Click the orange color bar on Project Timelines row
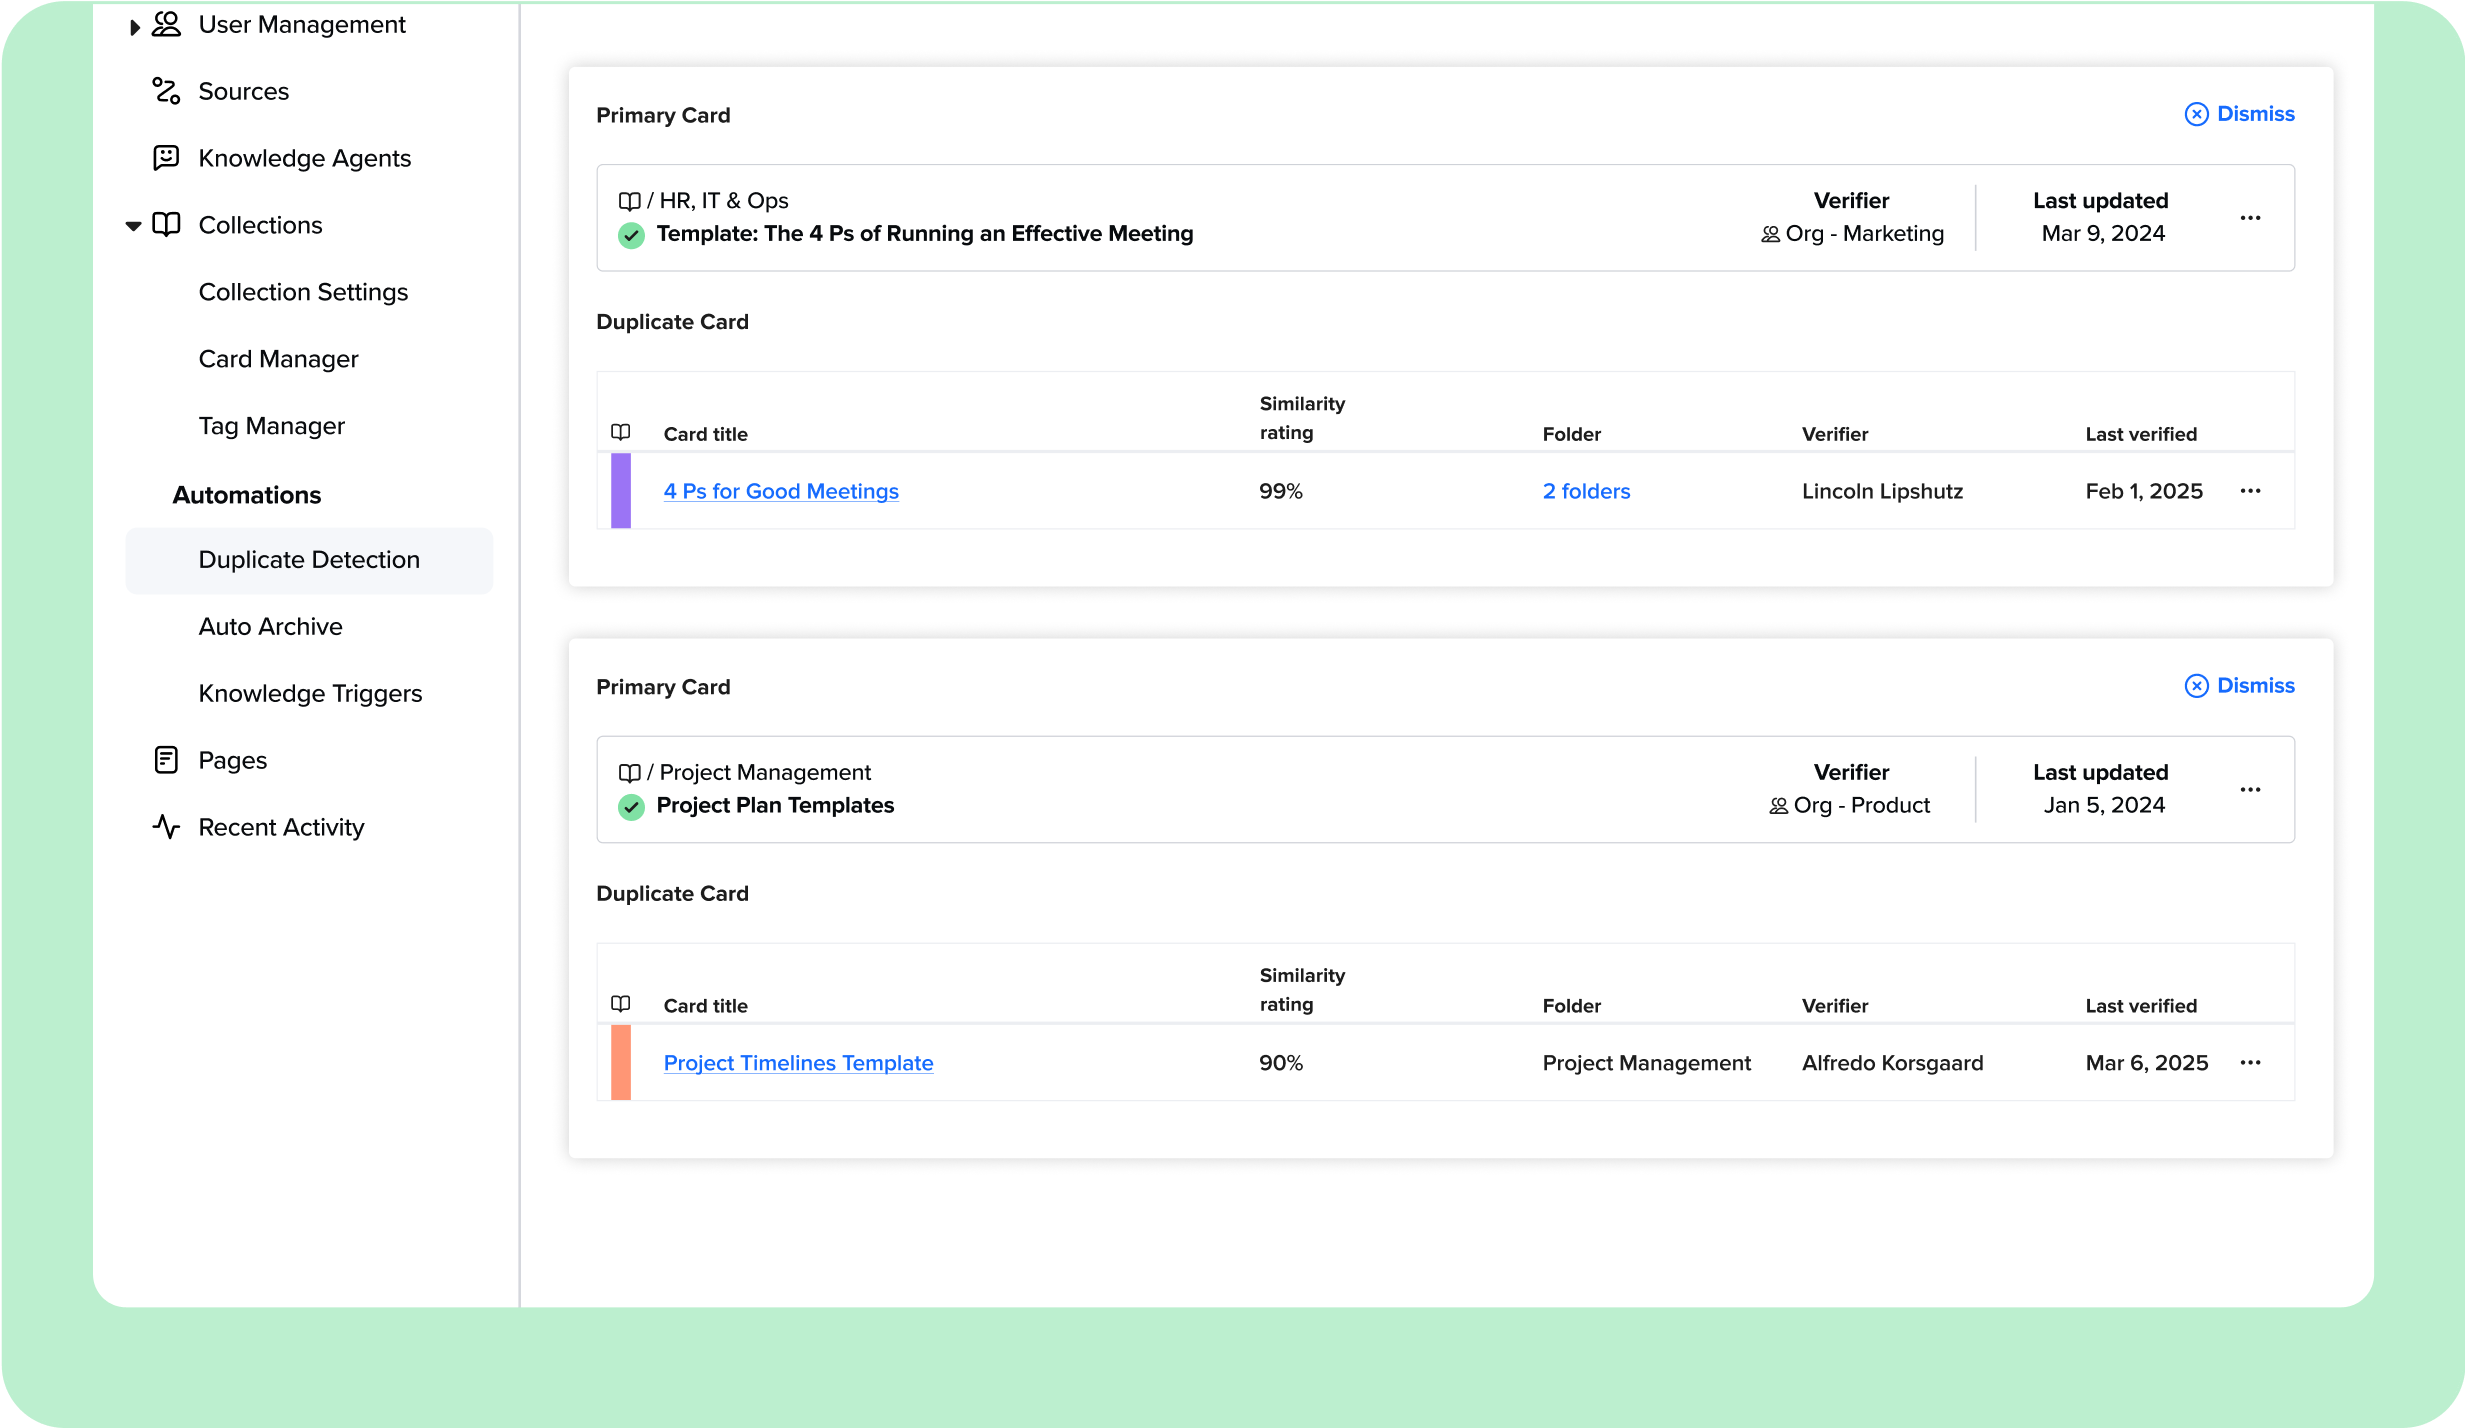2465x1428 pixels. point(621,1063)
